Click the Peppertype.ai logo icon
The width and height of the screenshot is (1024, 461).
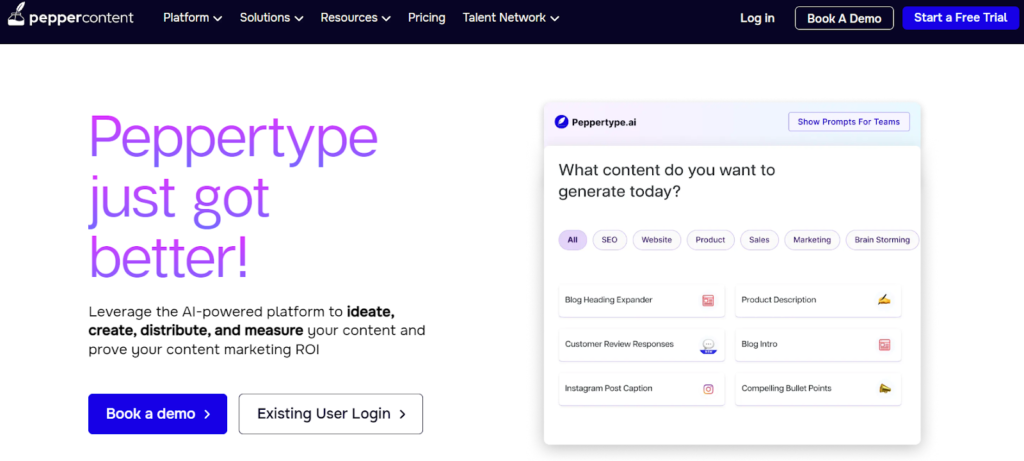[x=562, y=122]
